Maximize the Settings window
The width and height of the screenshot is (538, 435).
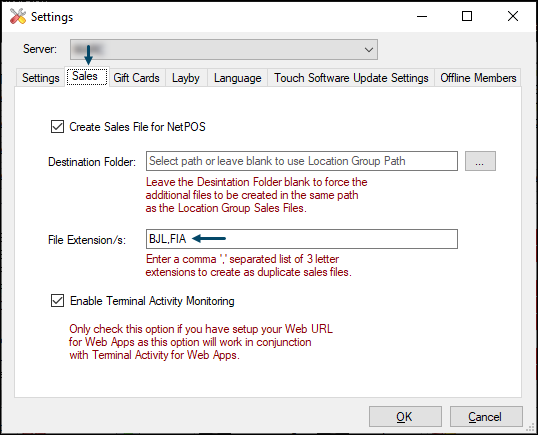point(467,16)
